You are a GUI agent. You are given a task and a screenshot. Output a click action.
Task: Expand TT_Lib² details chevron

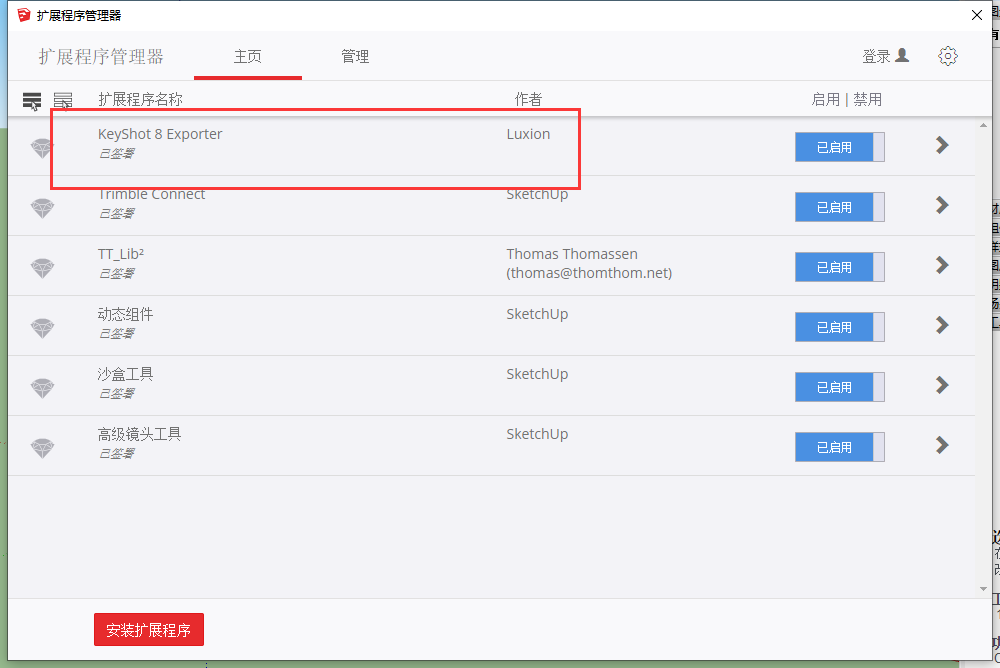coord(942,265)
